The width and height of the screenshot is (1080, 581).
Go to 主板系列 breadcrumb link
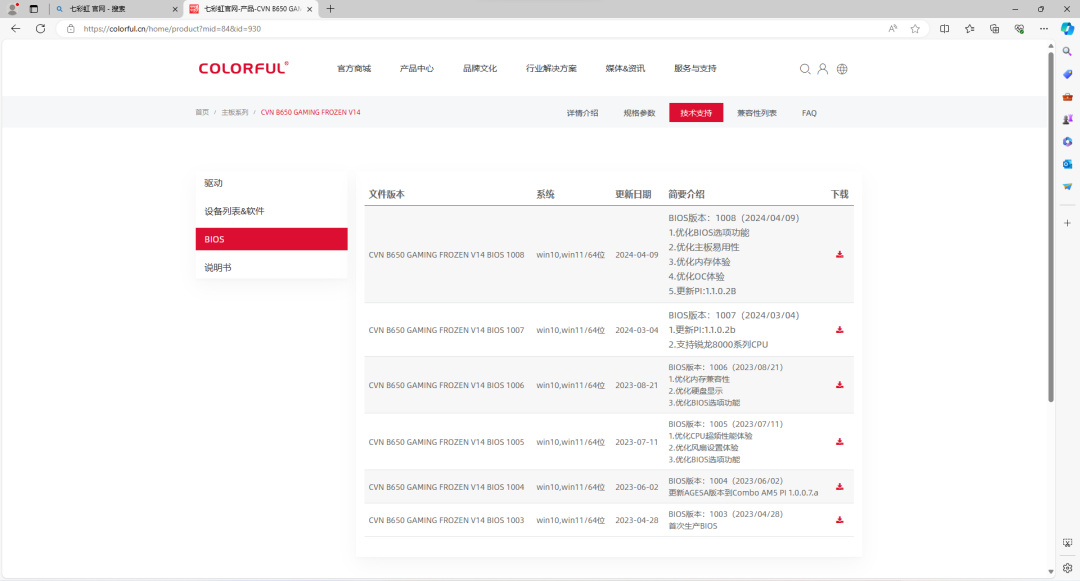[x=235, y=112]
